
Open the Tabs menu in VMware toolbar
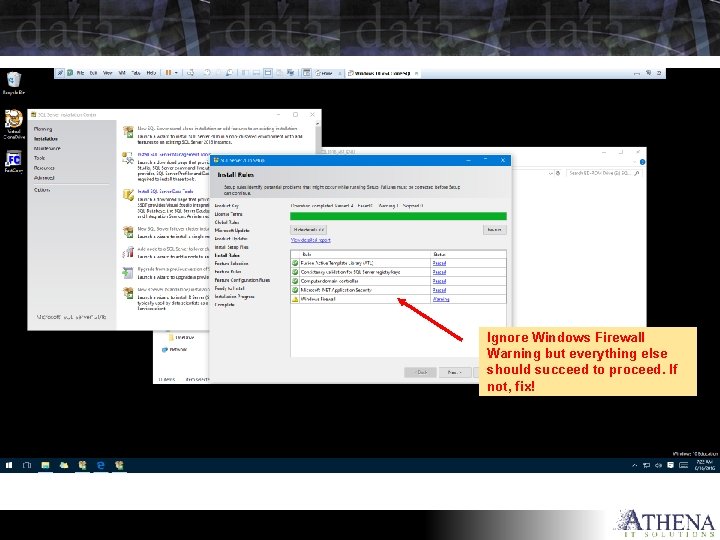click(x=136, y=73)
